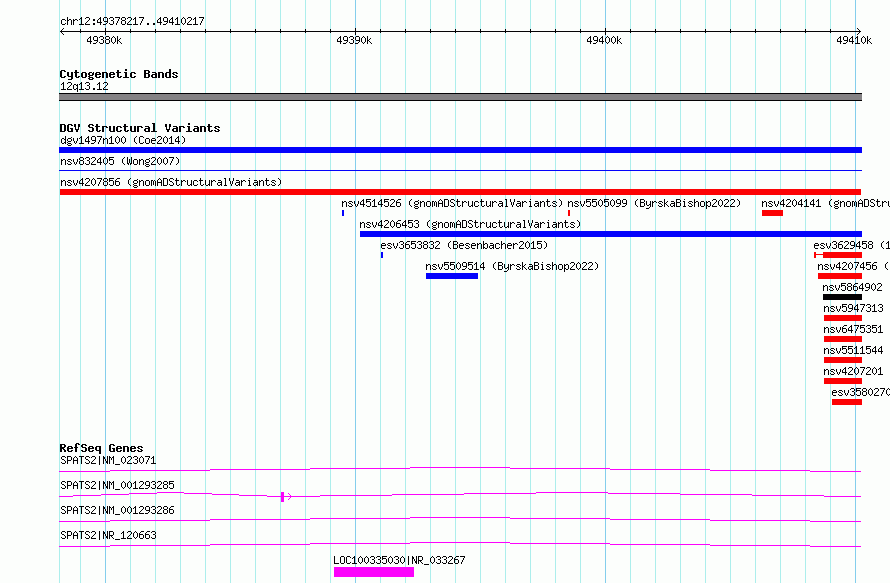890x583 pixels.
Task: Click the nsv5511544 variant label
Action: (853, 350)
